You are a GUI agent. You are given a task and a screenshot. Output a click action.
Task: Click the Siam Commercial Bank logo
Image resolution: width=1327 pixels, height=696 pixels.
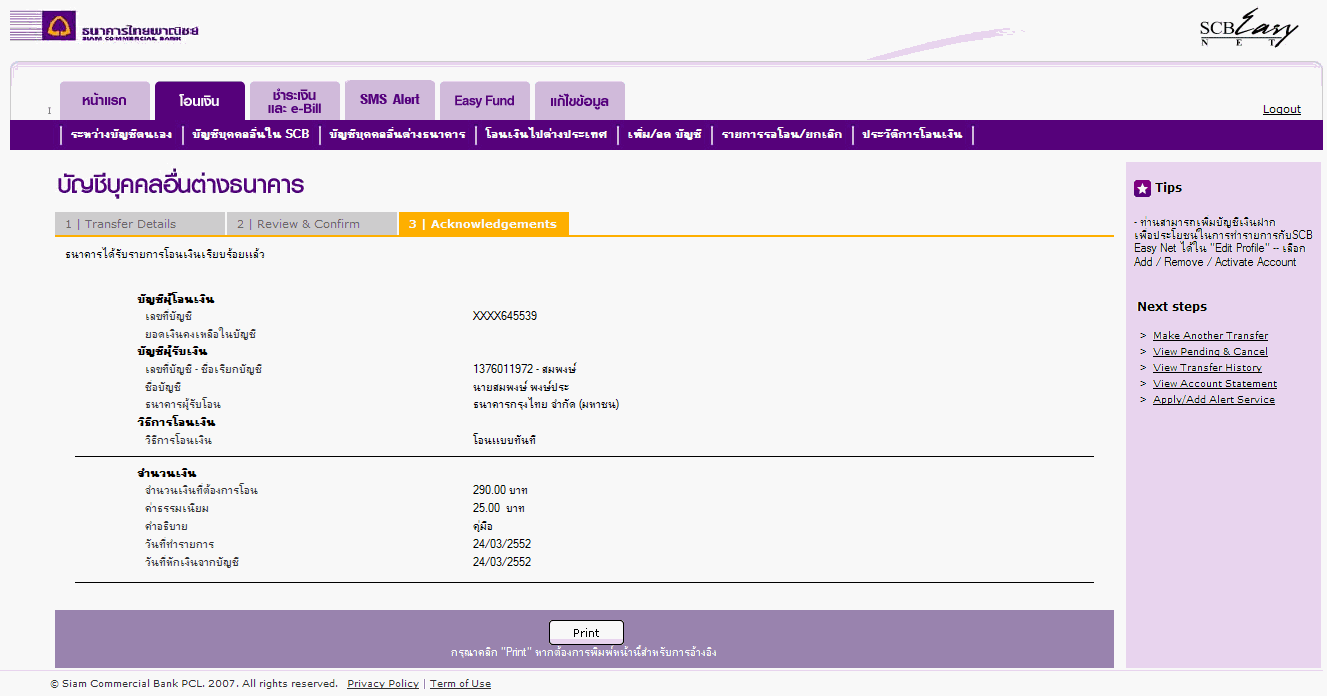point(105,27)
